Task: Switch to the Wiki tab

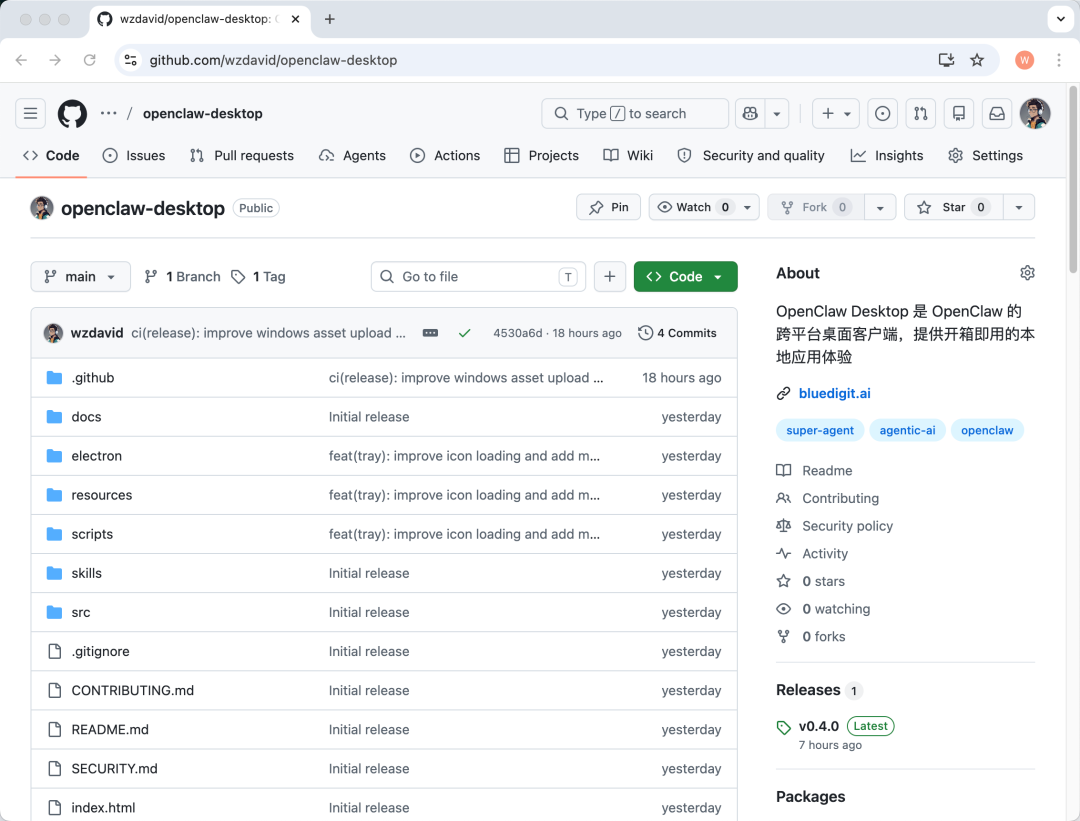Action: point(627,156)
